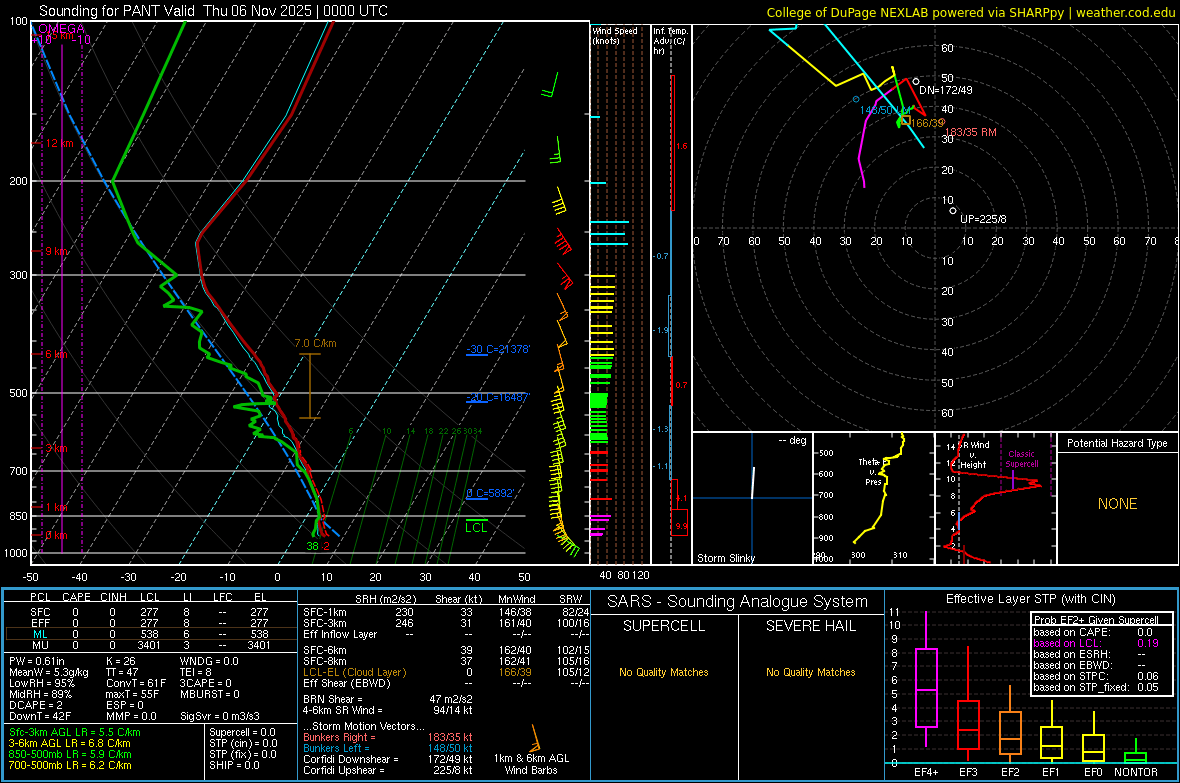Click the 1km & 6km AGL wind barbs icon
This screenshot has width=1180, height=783.
tap(535, 741)
